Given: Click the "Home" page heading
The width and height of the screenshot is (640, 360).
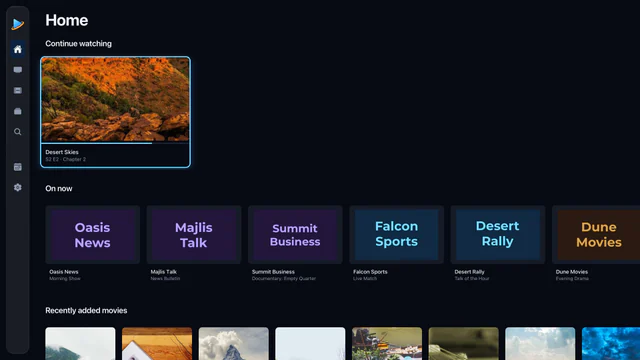Looking at the screenshot, I should point(67,20).
